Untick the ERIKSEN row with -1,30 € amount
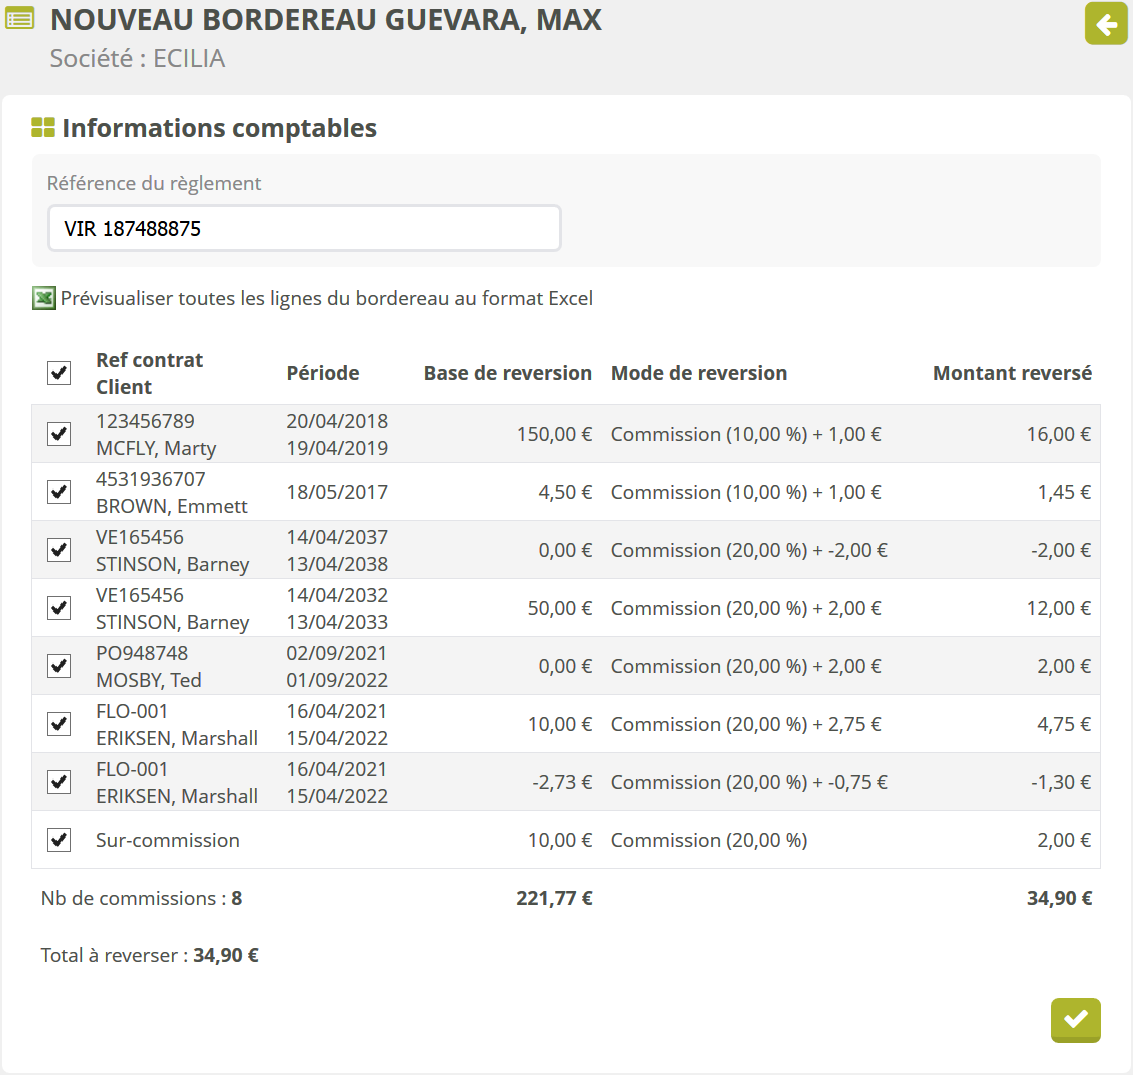This screenshot has width=1133, height=1075. (59, 782)
